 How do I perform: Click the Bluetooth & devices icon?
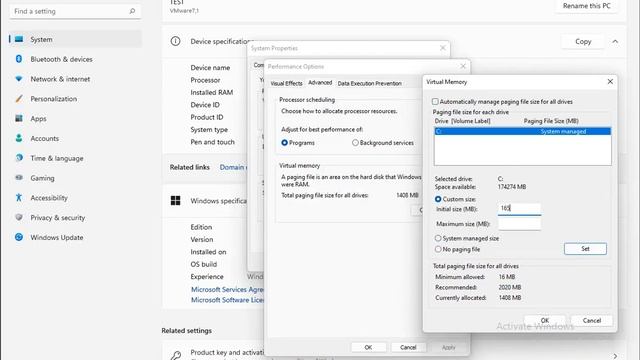[19, 59]
